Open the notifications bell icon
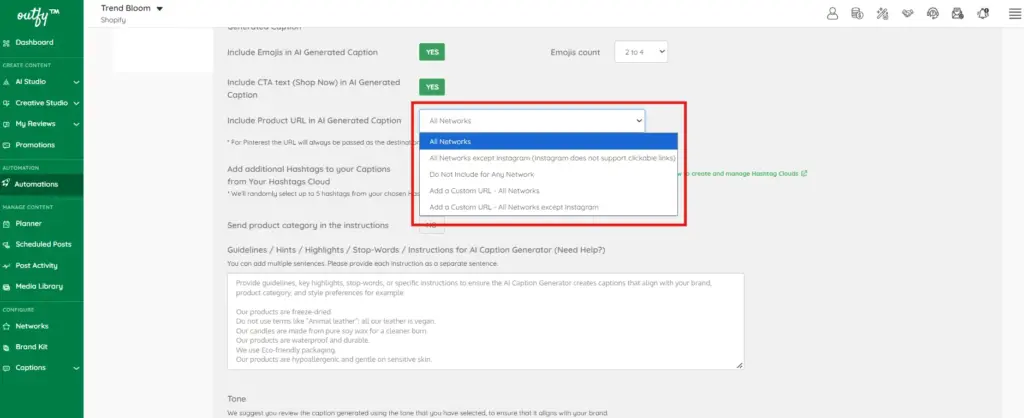This screenshot has width=1024, height=418. [x=983, y=13]
